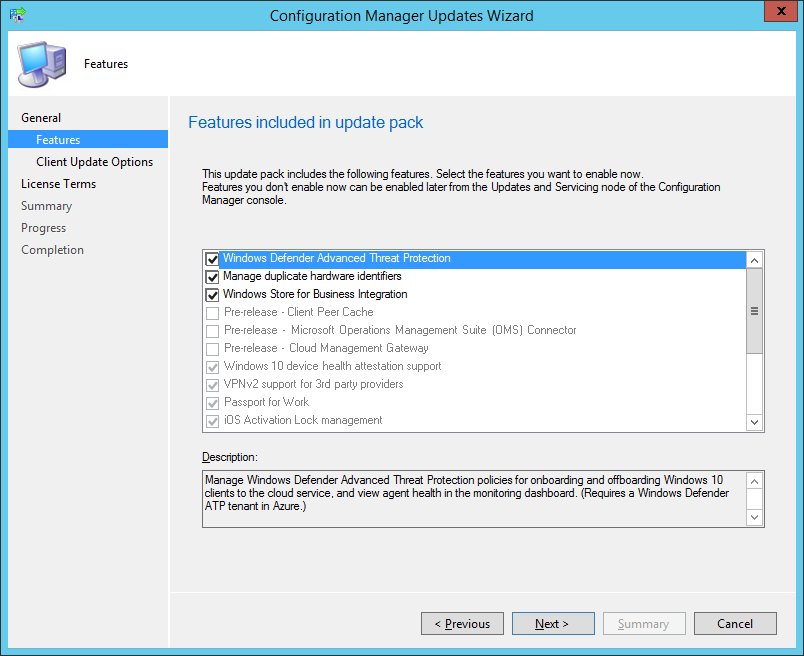Select General step in wizard sidebar
The image size is (804, 656).
pos(41,118)
